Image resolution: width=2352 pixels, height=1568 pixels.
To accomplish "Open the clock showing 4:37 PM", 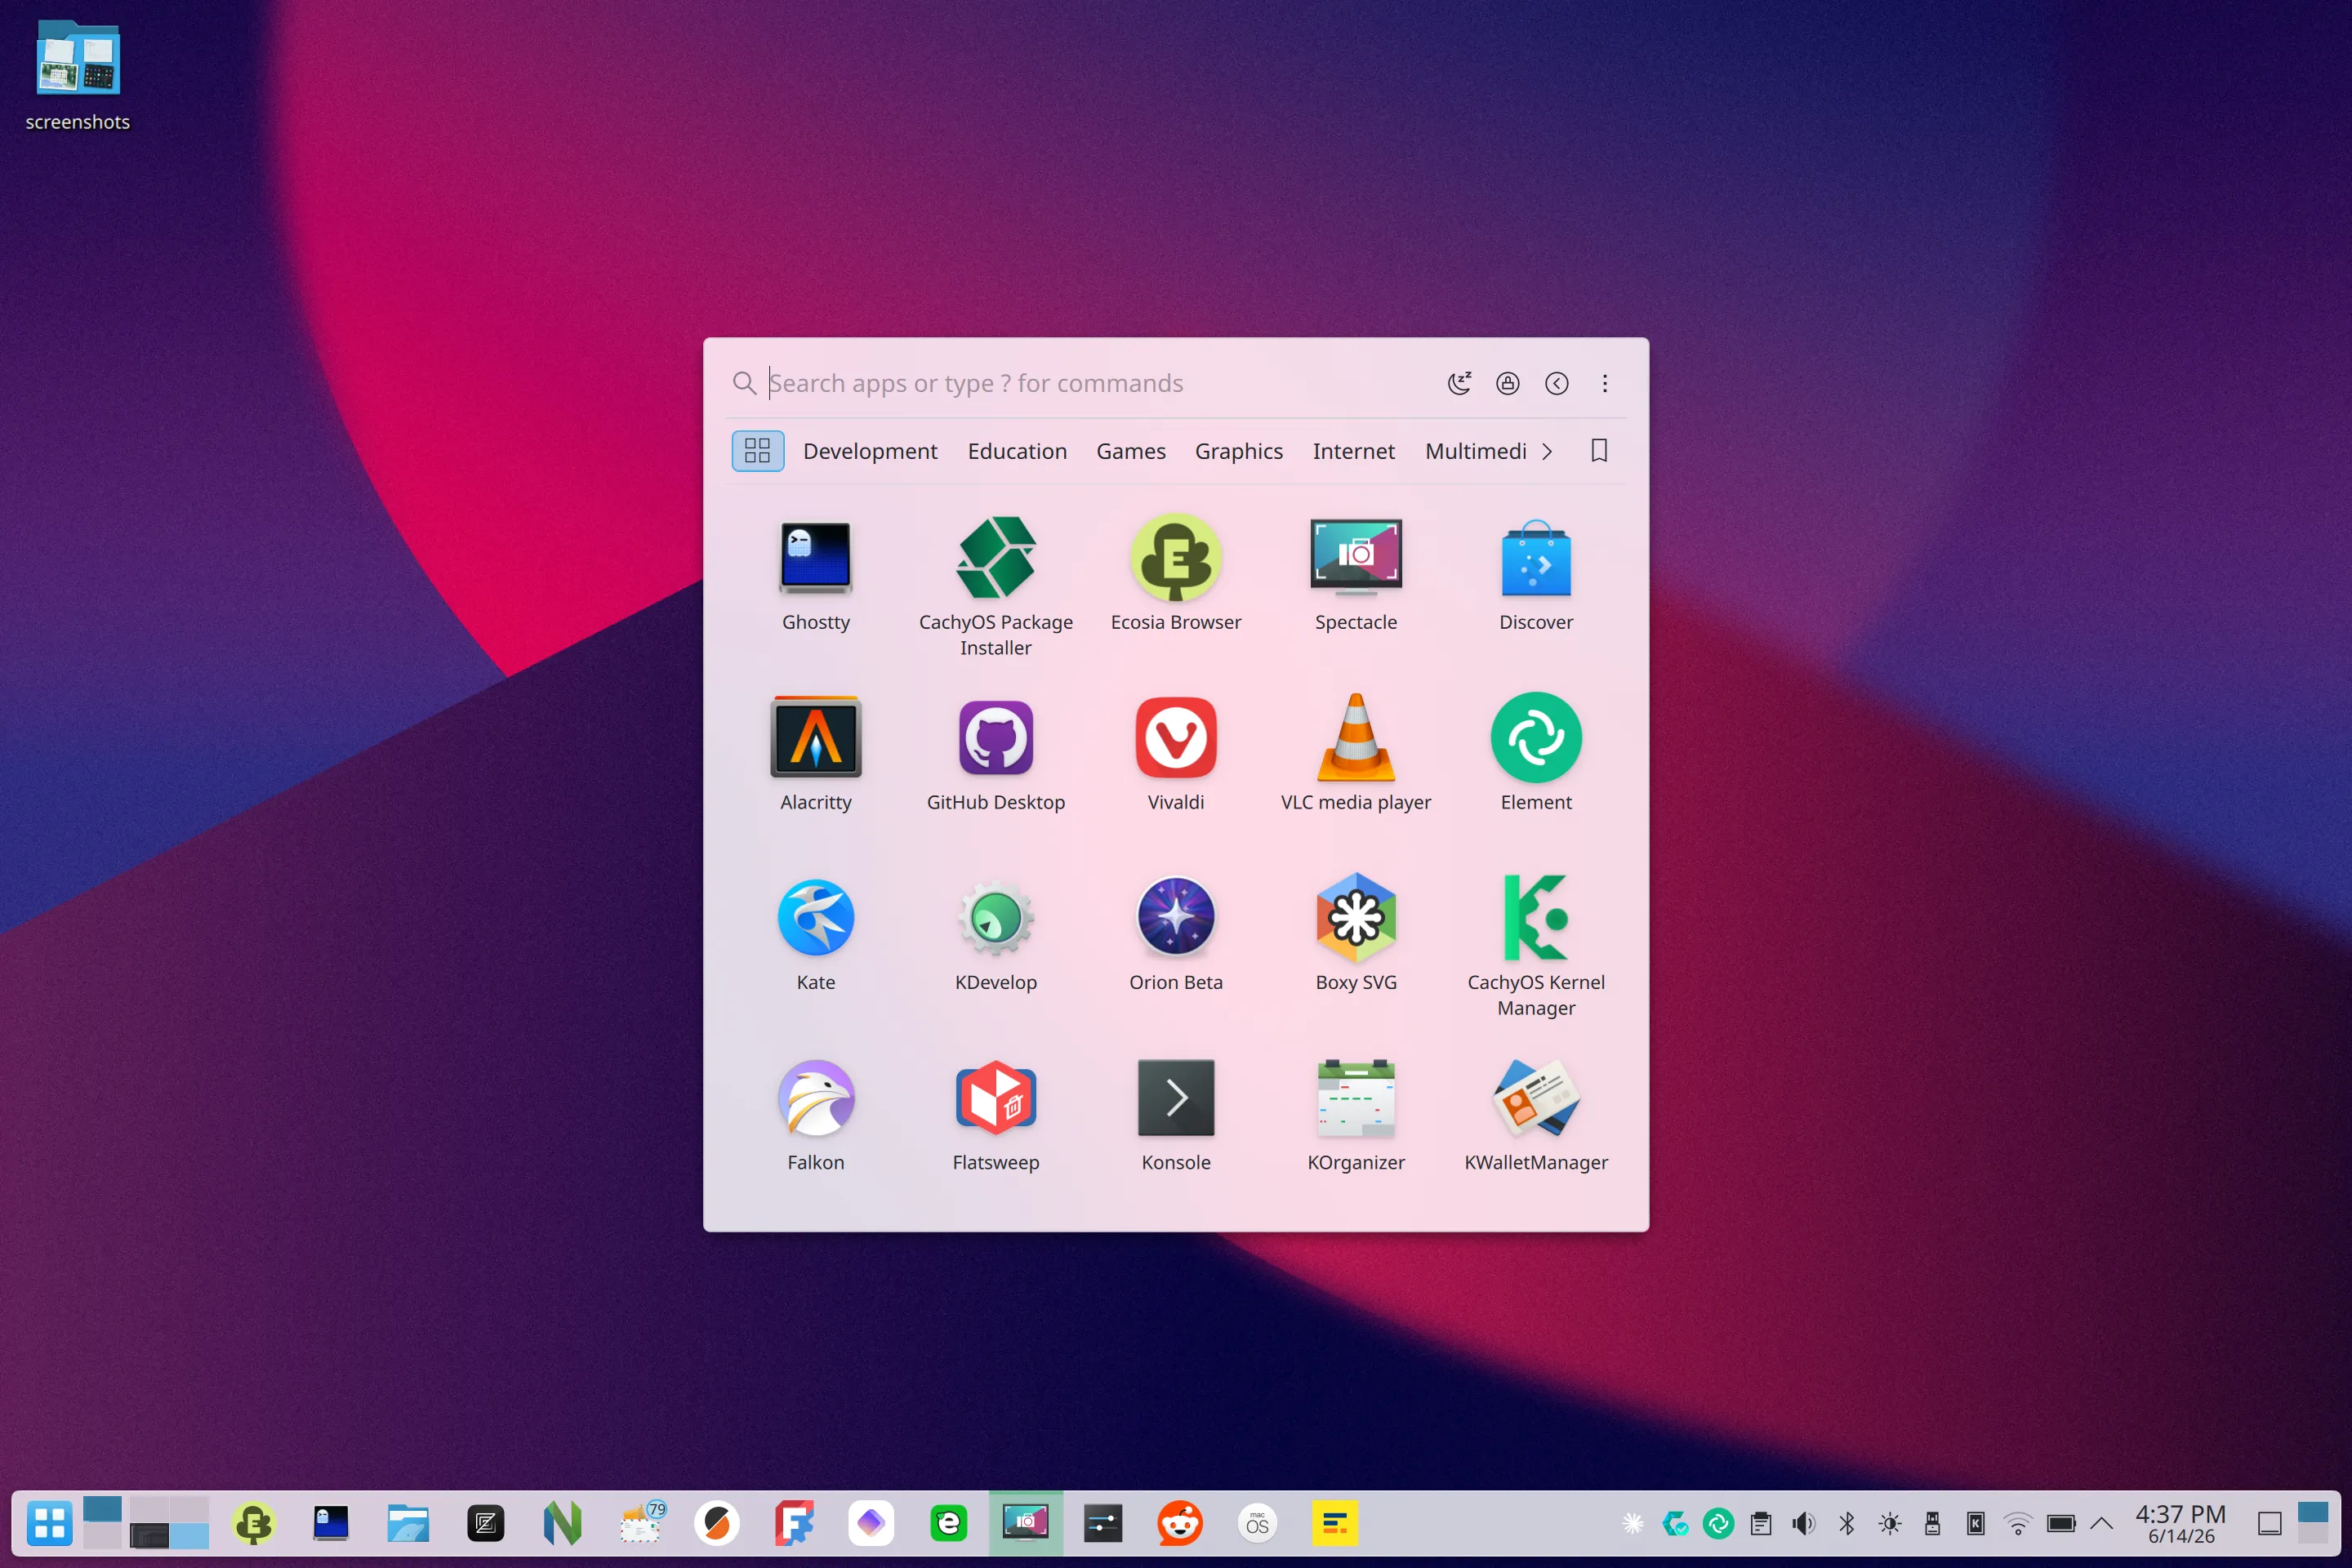I will tap(2180, 1523).
